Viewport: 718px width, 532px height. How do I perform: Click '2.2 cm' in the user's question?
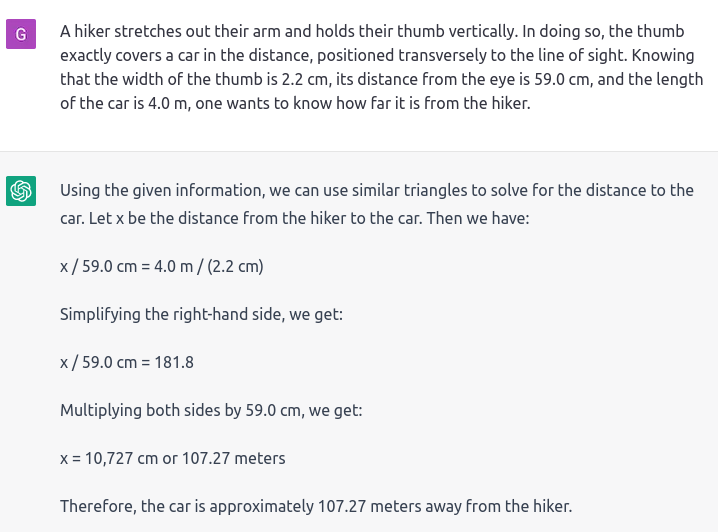click(305, 79)
